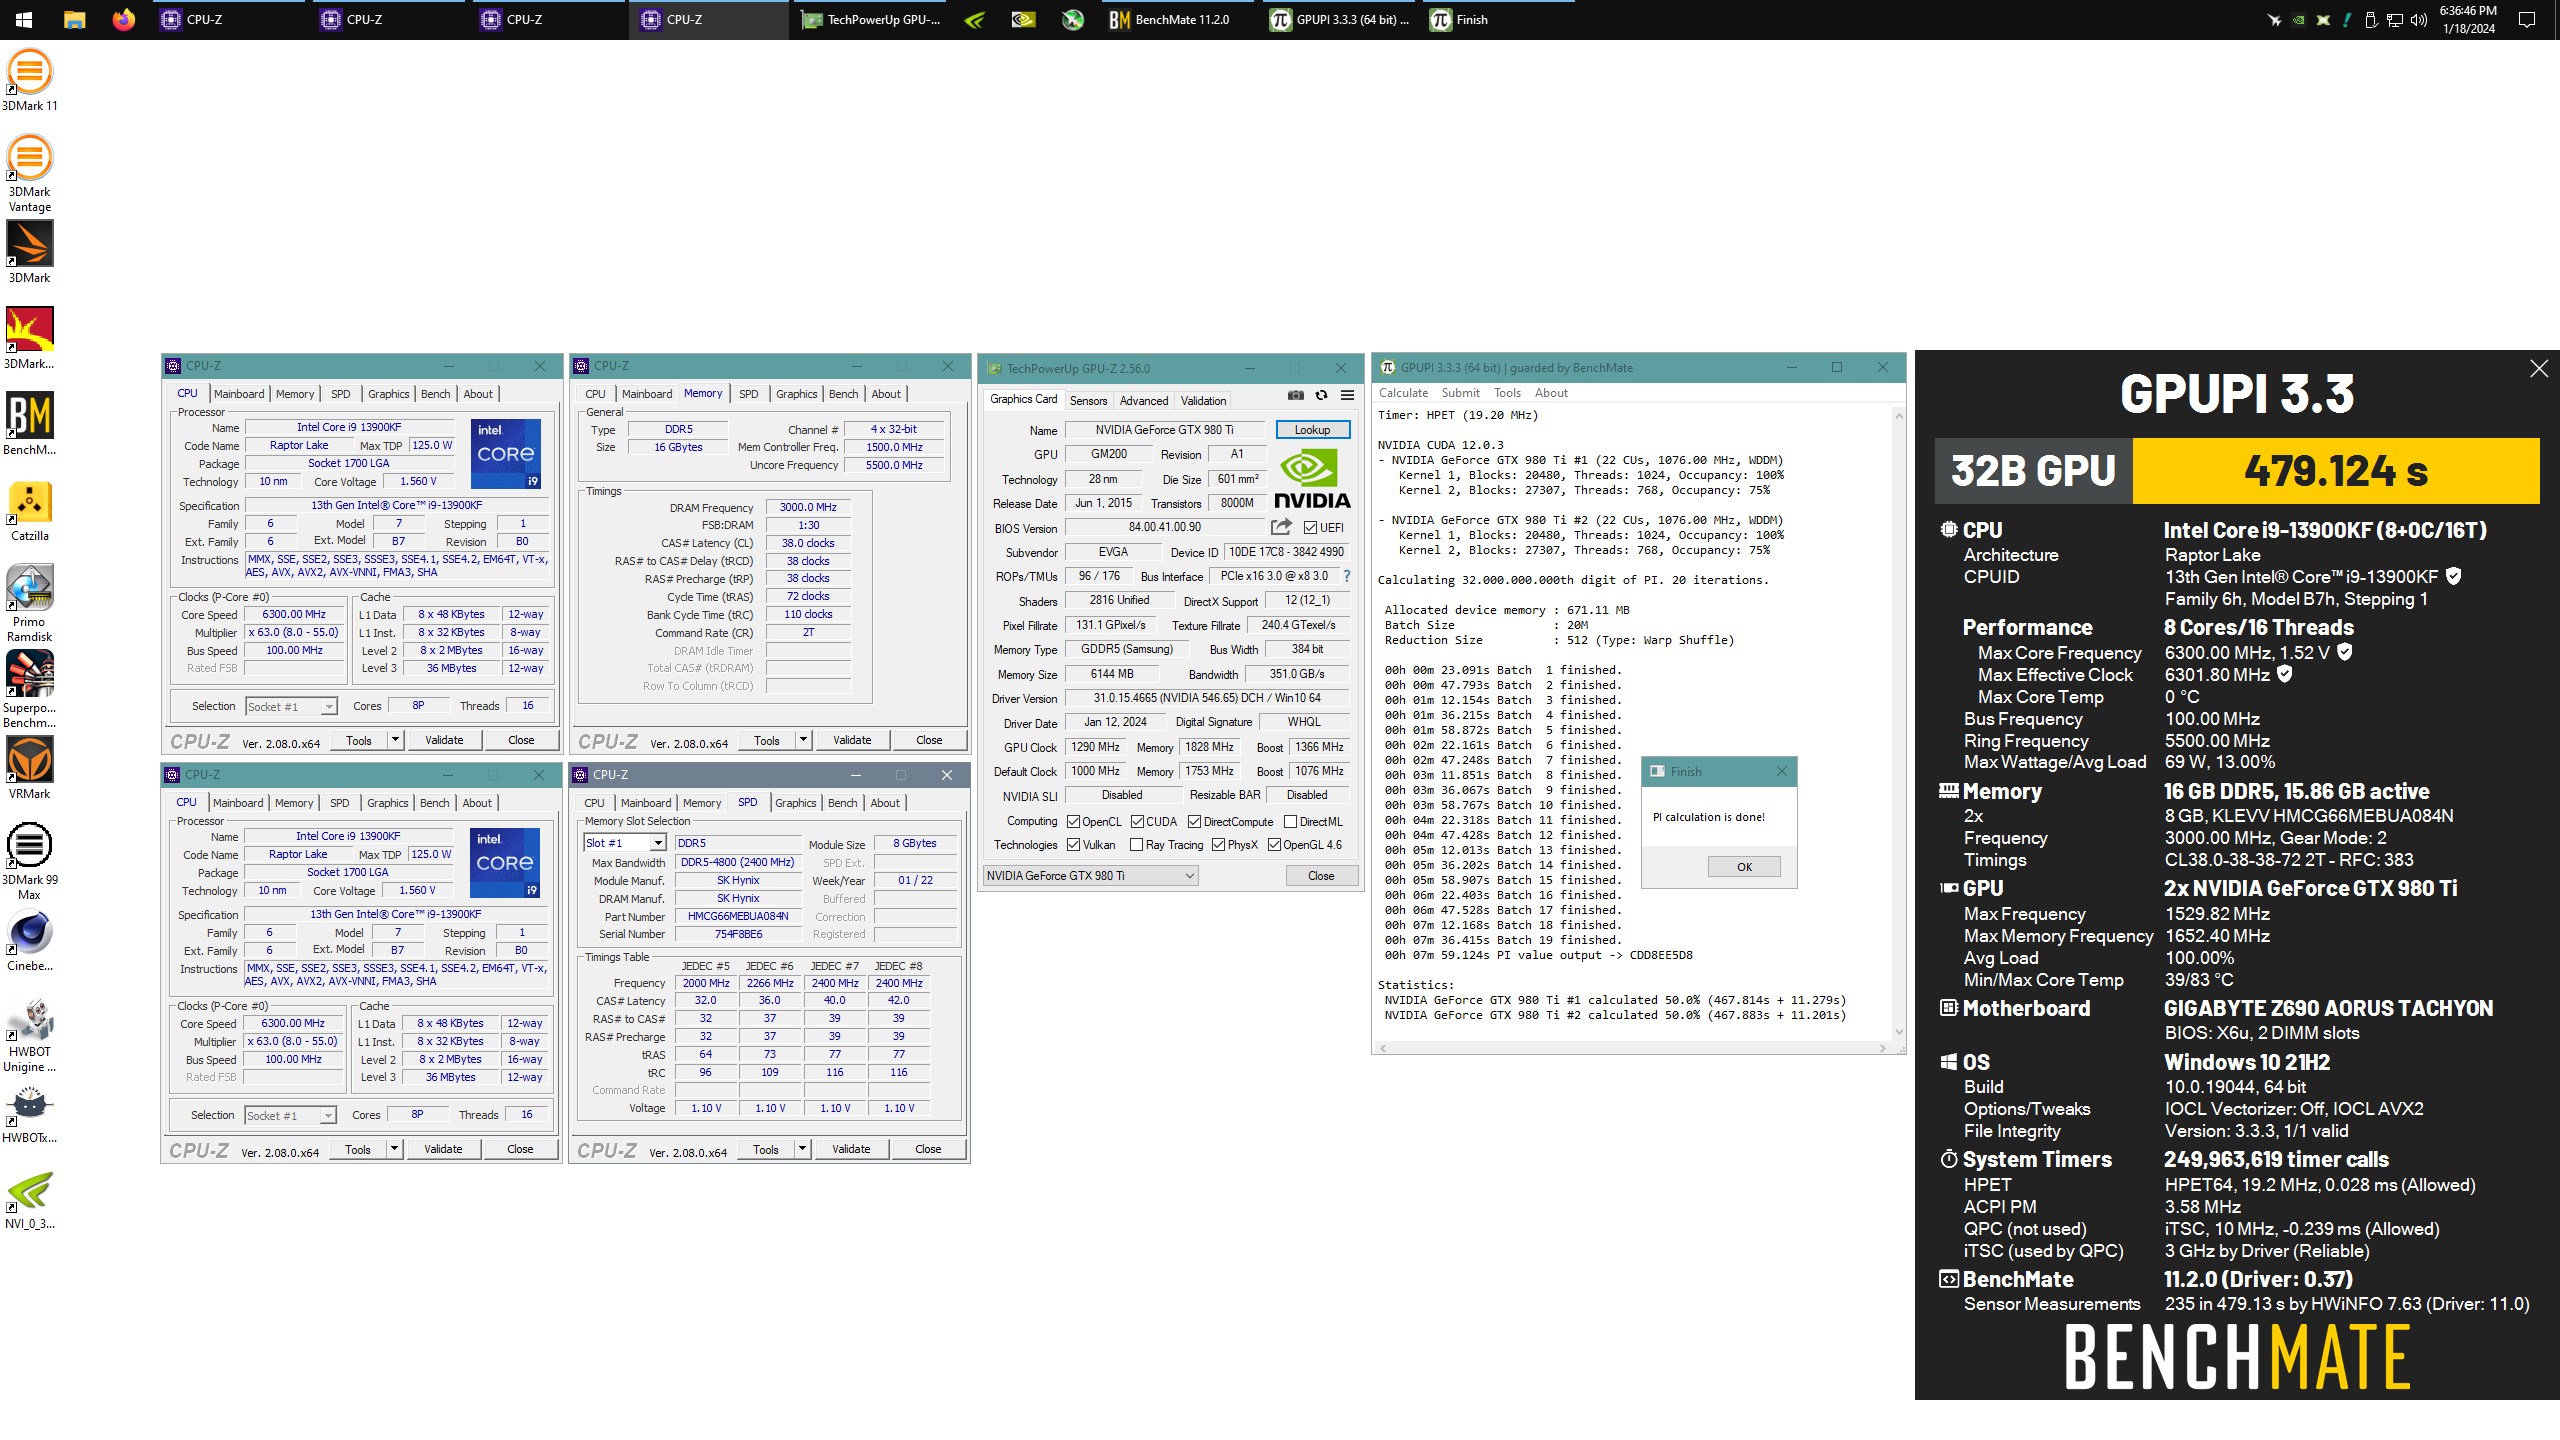
Task: Click GPU-Z screenshot camera icon
Action: [1296, 395]
